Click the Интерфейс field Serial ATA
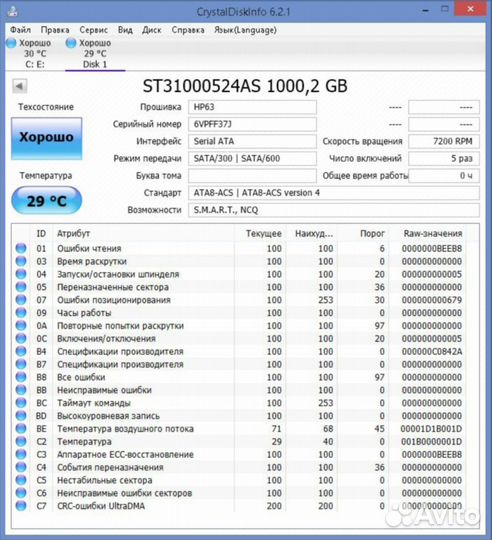Viewport: 492px width, 540px height. [x=252, y=141]
